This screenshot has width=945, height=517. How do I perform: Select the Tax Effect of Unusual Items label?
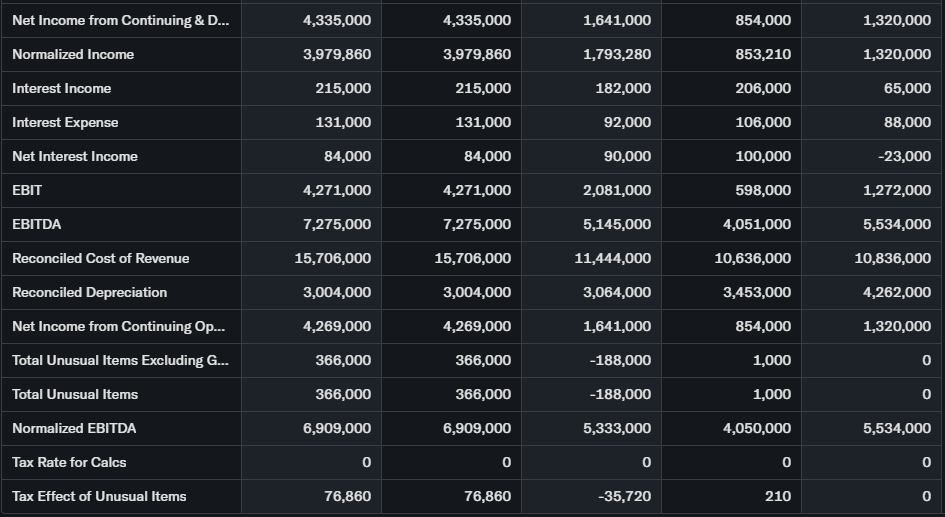pyautogui.click(x=99, y=496)
